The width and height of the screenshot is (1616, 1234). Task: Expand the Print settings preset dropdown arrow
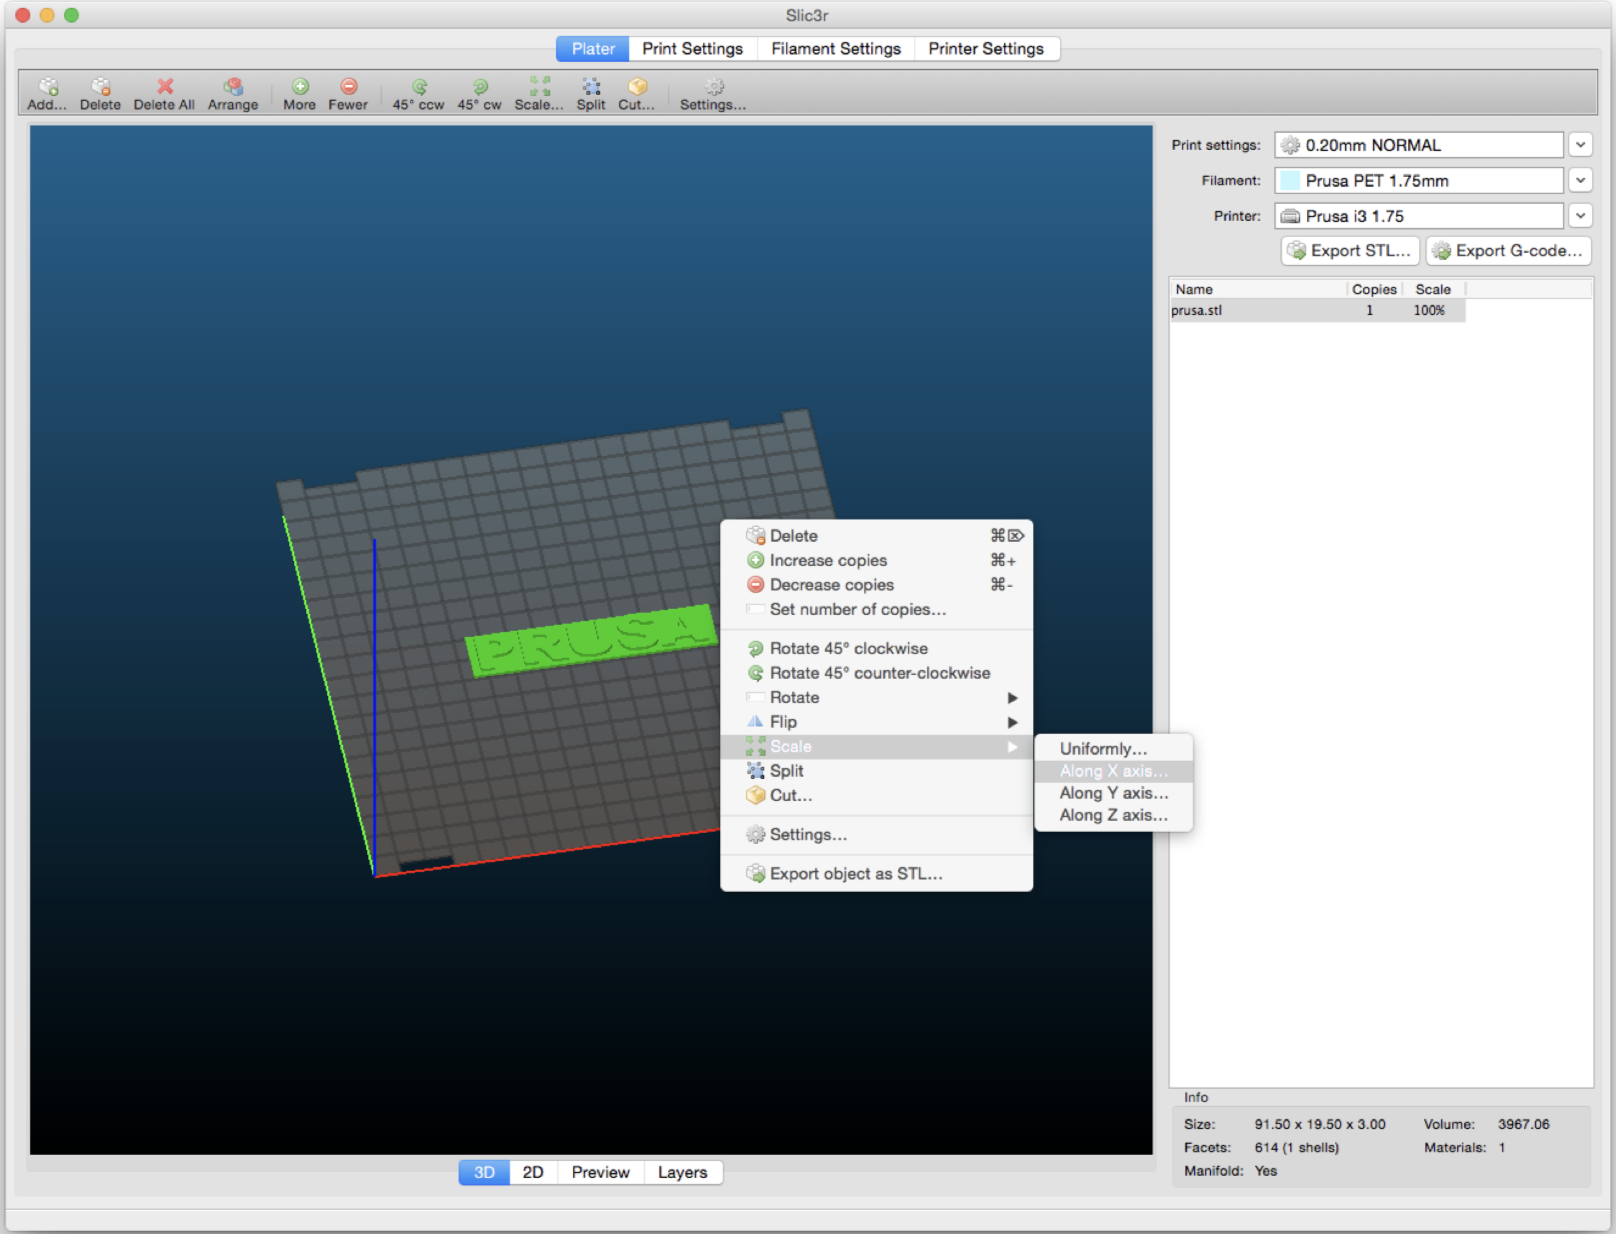pos(1580,145)
